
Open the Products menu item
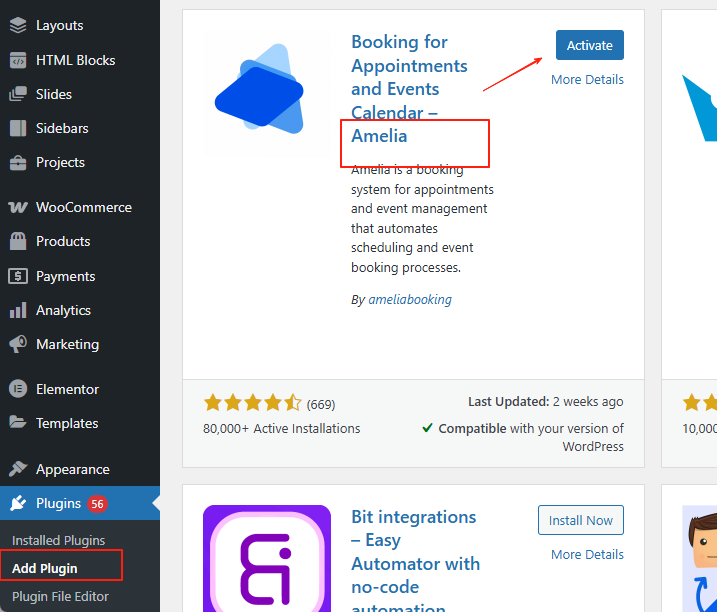pyautogui.click(x=63, y=241)
